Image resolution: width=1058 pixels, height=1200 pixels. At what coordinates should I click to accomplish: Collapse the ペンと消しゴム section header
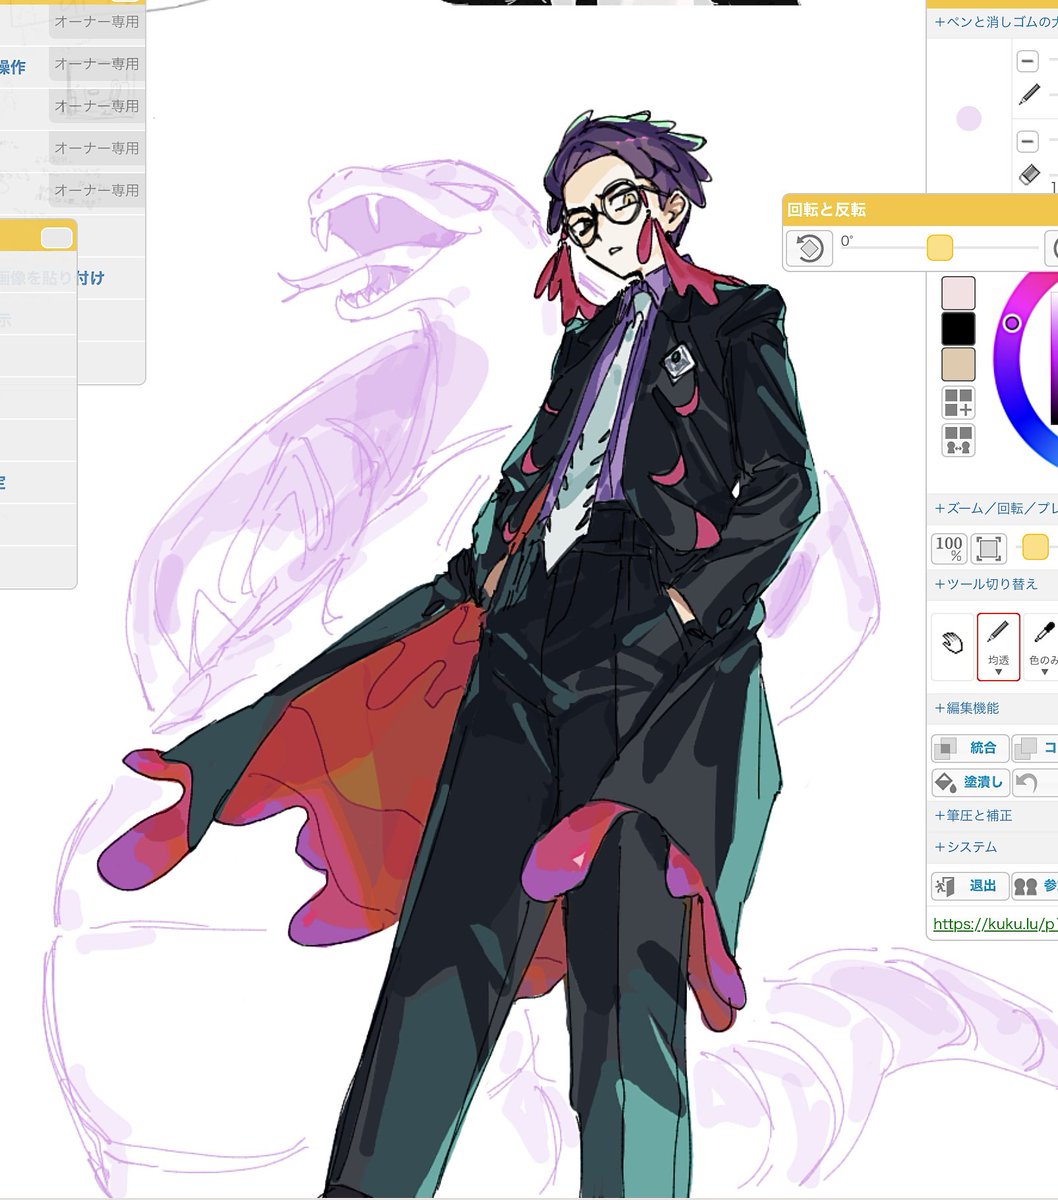[992, 22]
